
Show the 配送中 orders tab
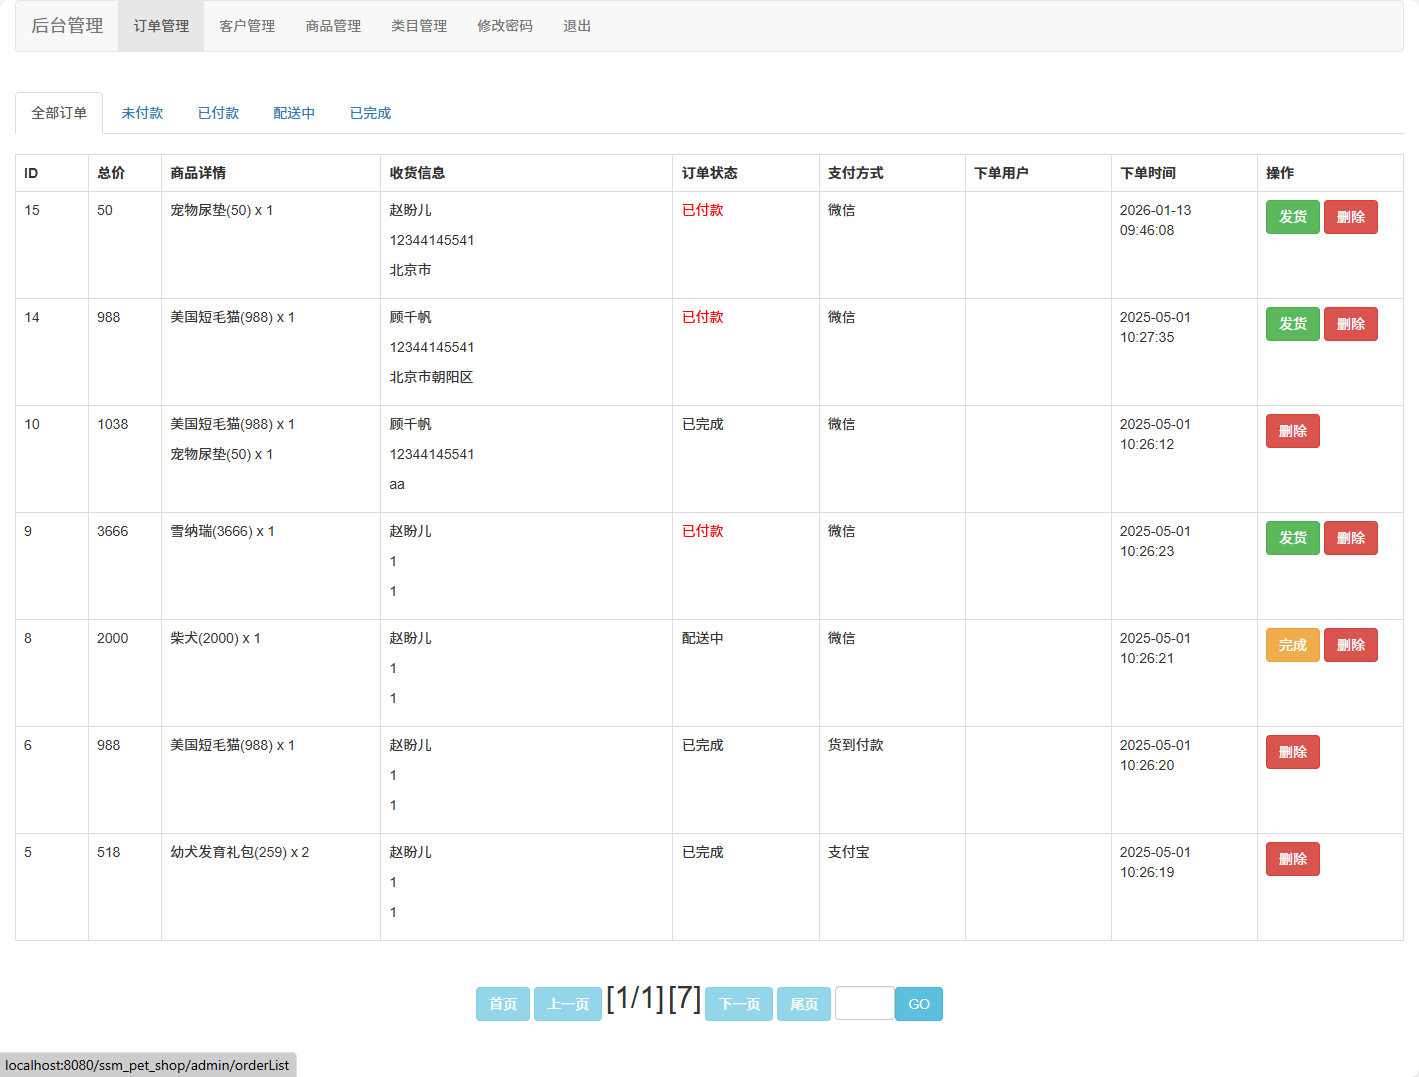[x=294, y=113]
